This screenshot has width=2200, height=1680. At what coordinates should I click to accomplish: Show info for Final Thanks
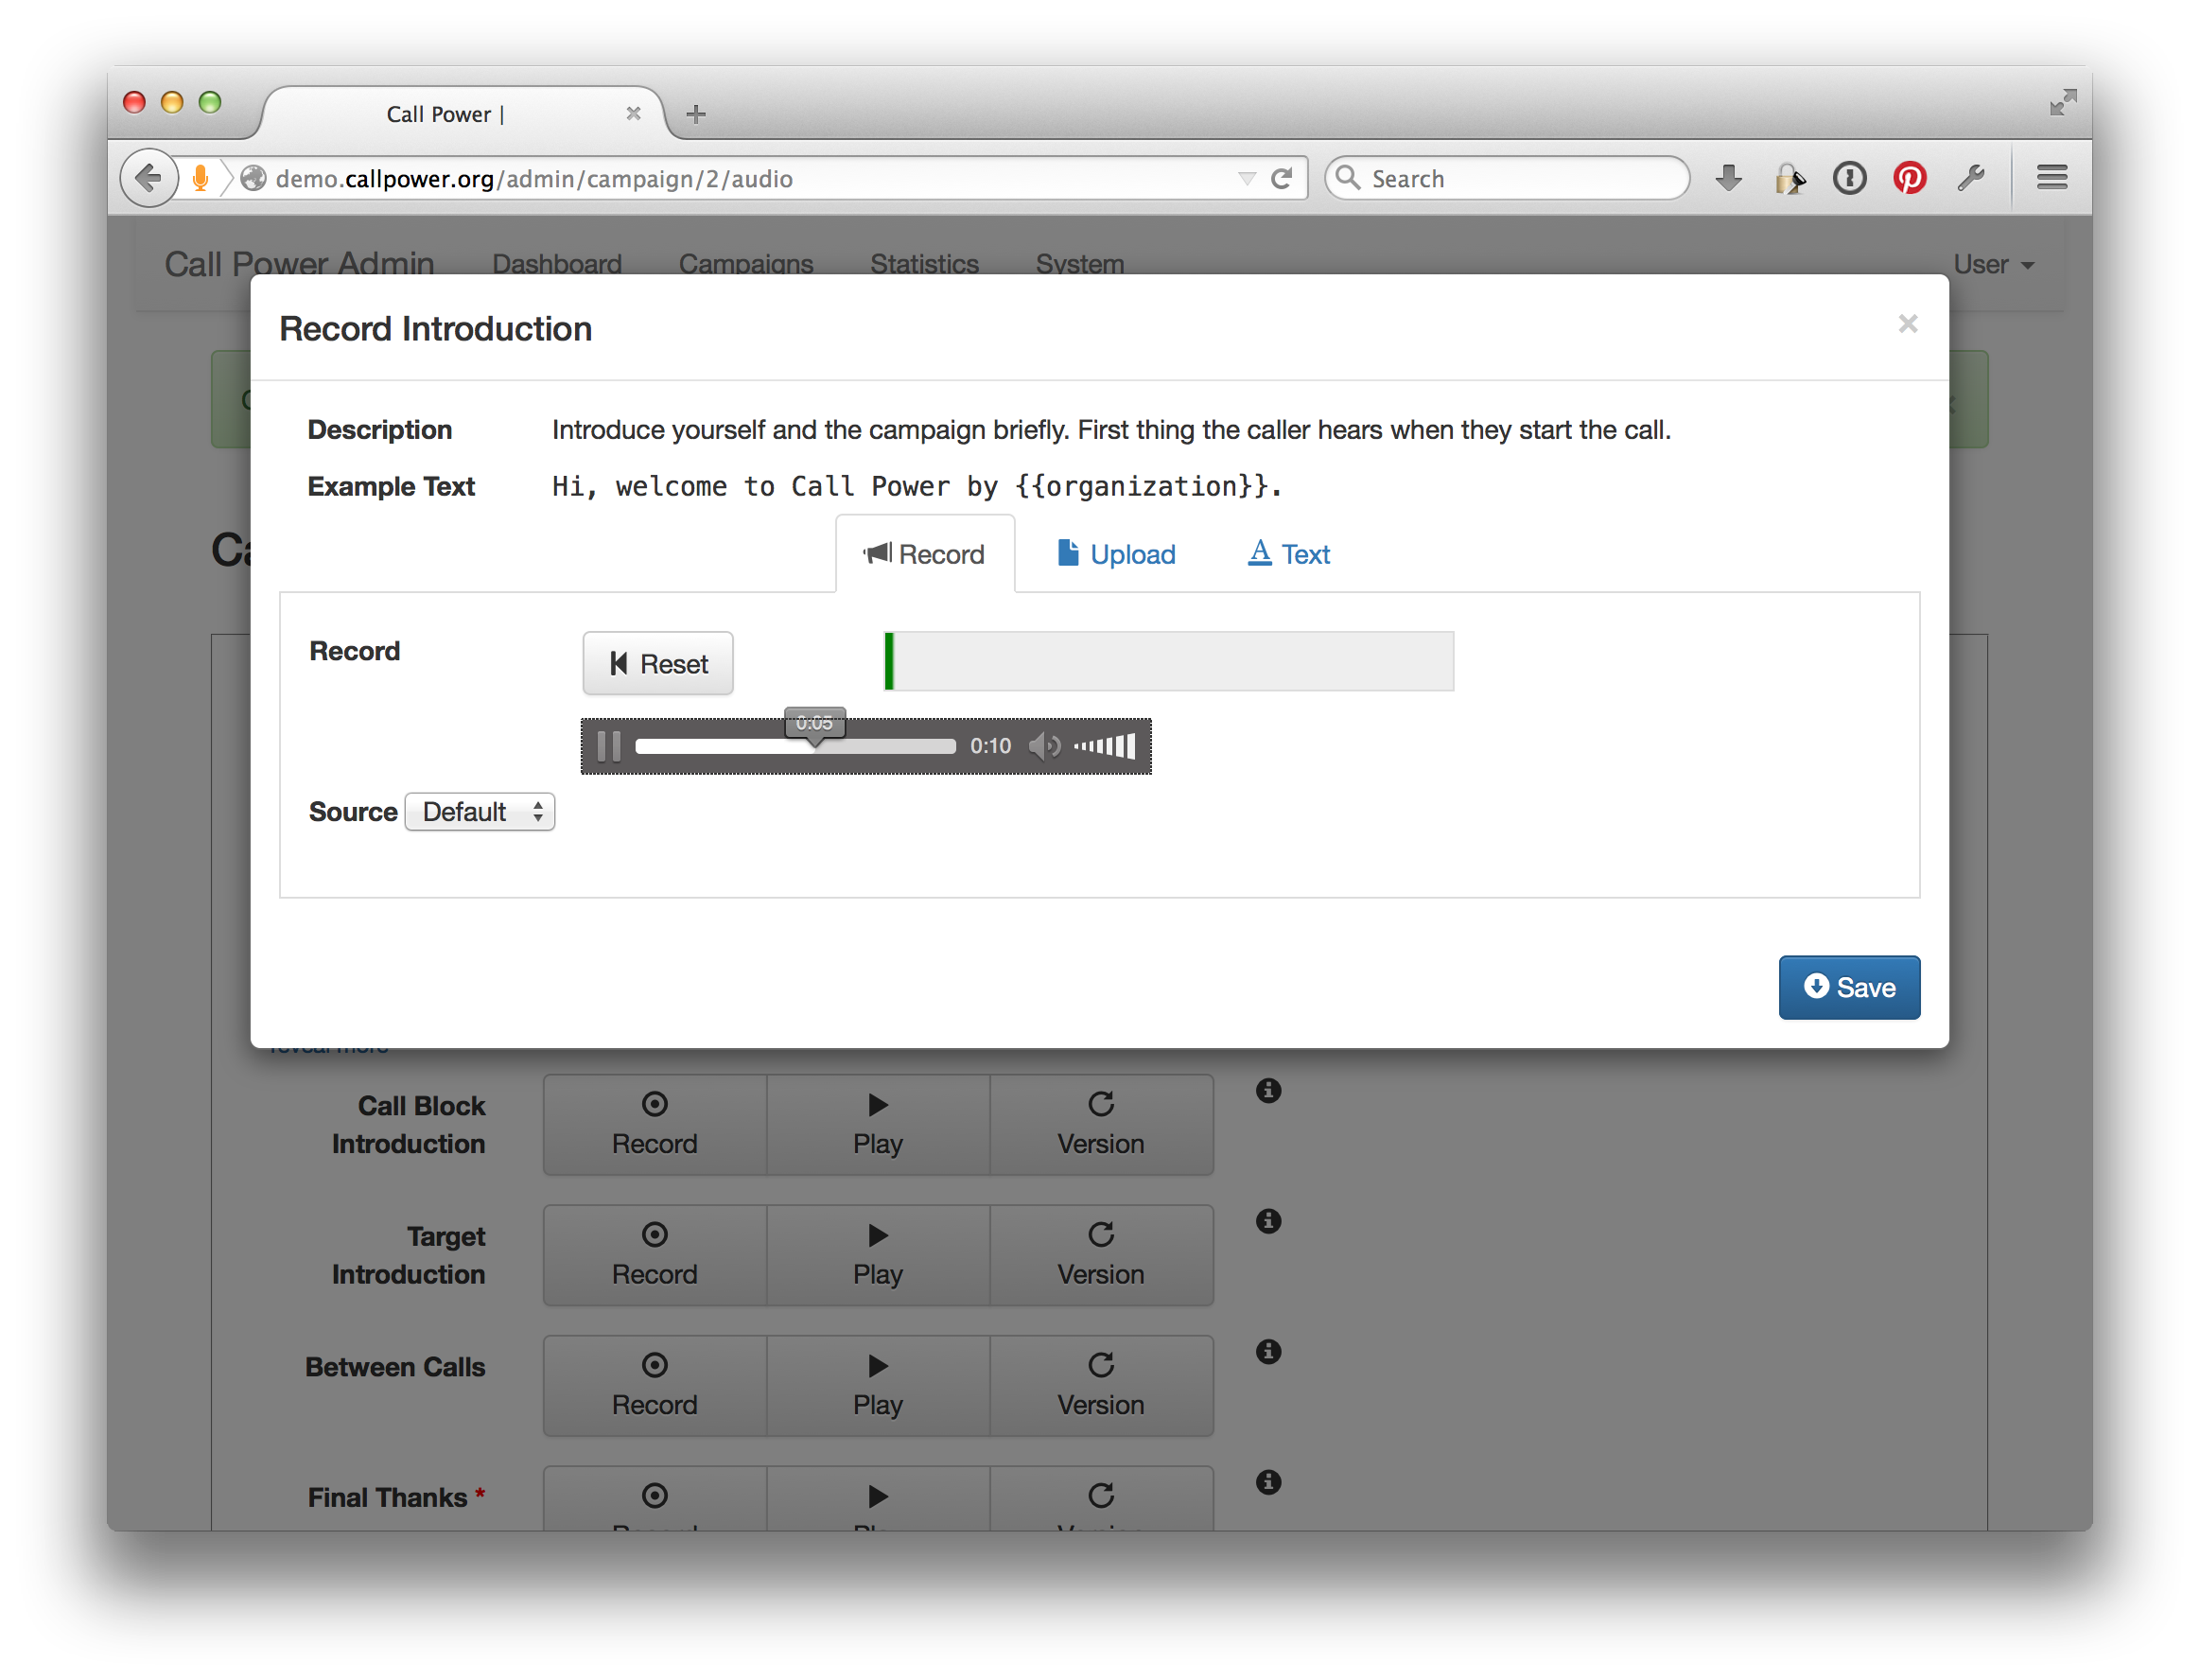[x=1268, y=1482]
